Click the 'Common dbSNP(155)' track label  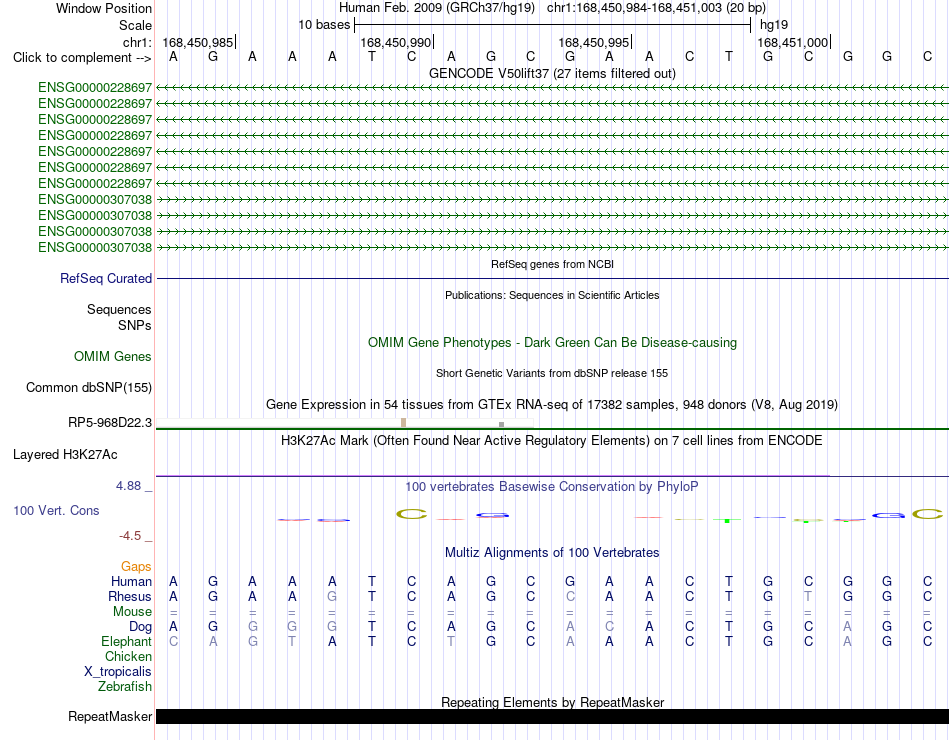(89, 387)
